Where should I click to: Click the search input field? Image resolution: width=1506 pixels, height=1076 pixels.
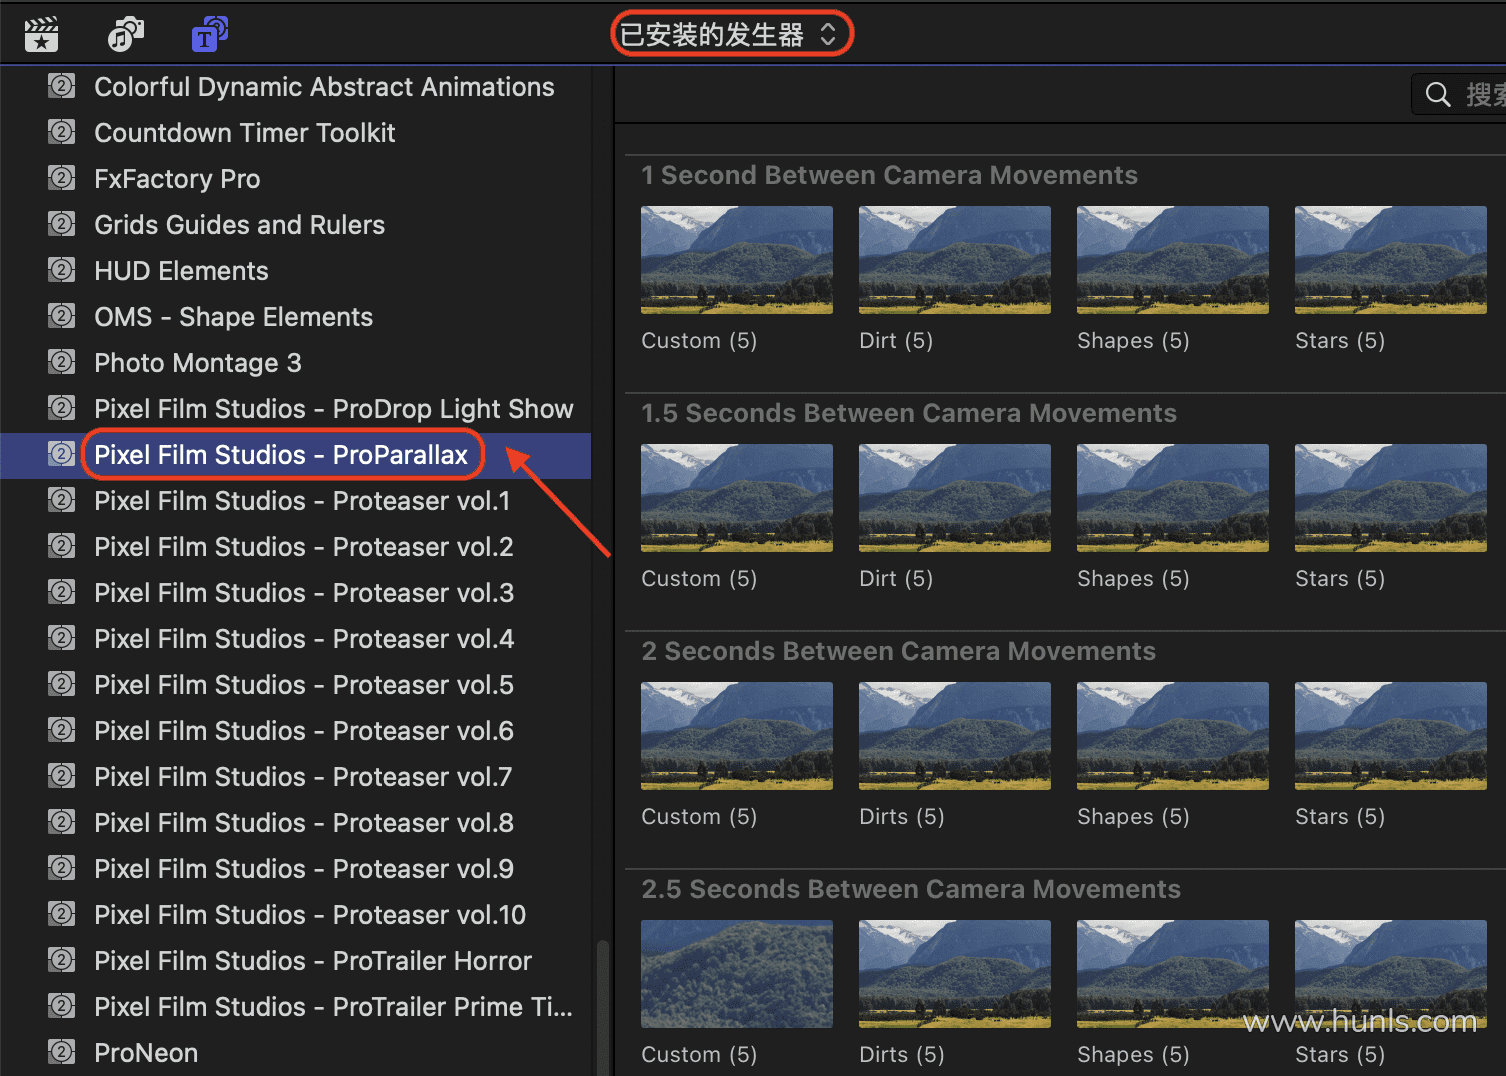tap(1459, 95)
